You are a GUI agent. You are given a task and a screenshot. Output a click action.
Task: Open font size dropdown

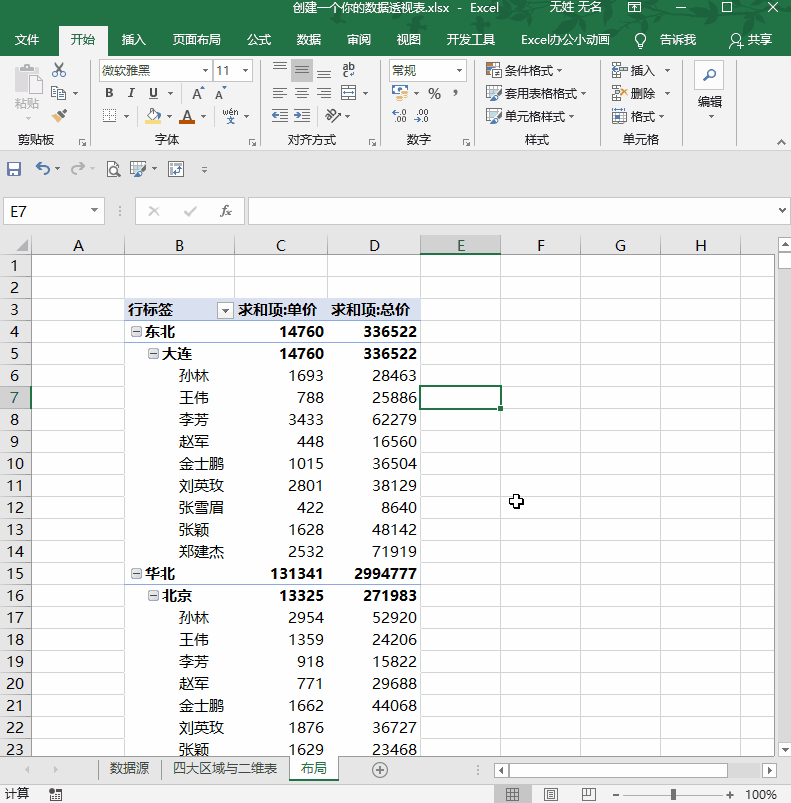pos(246,70)
